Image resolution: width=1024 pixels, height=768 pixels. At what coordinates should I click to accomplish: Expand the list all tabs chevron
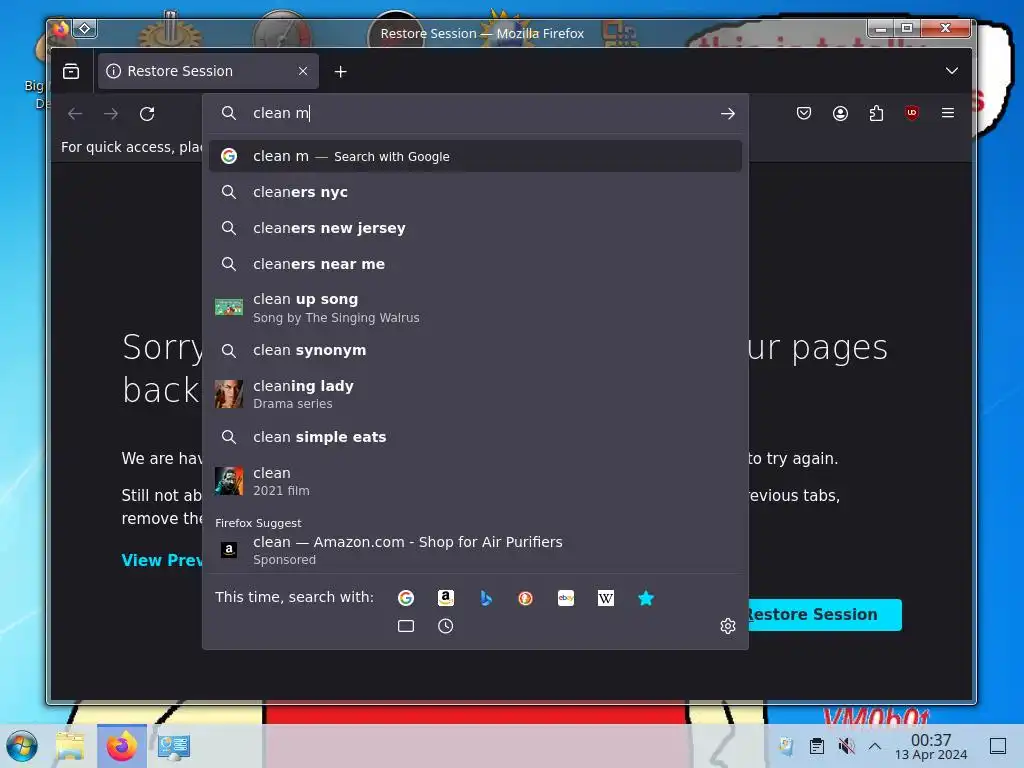pyautogui.click(x=952, y=71)
